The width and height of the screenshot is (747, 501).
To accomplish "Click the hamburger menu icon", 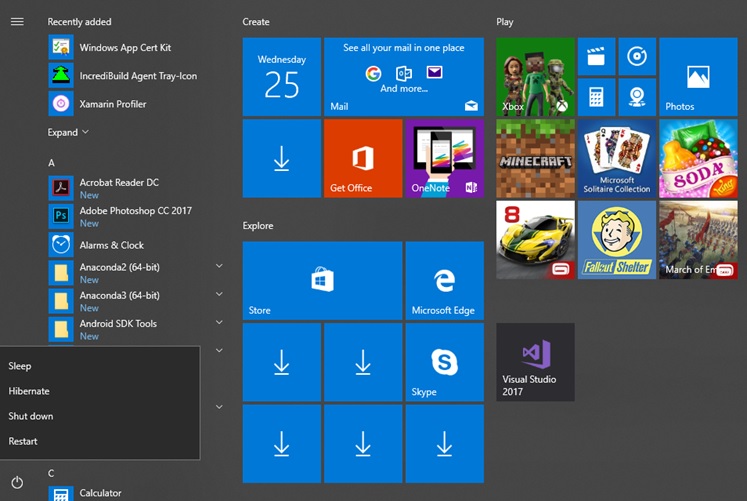I will [17, 22].
